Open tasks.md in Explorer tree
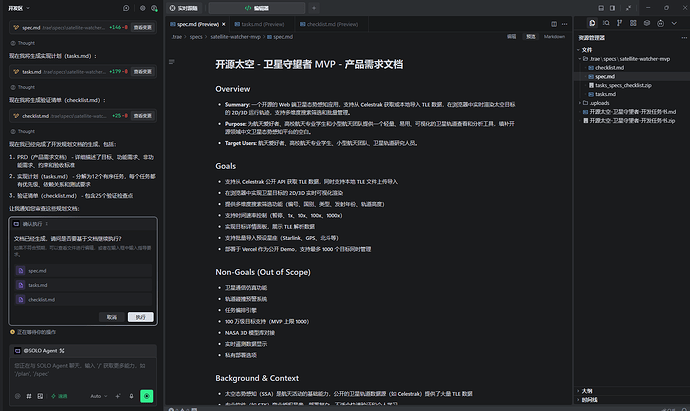 pos(606,94)
